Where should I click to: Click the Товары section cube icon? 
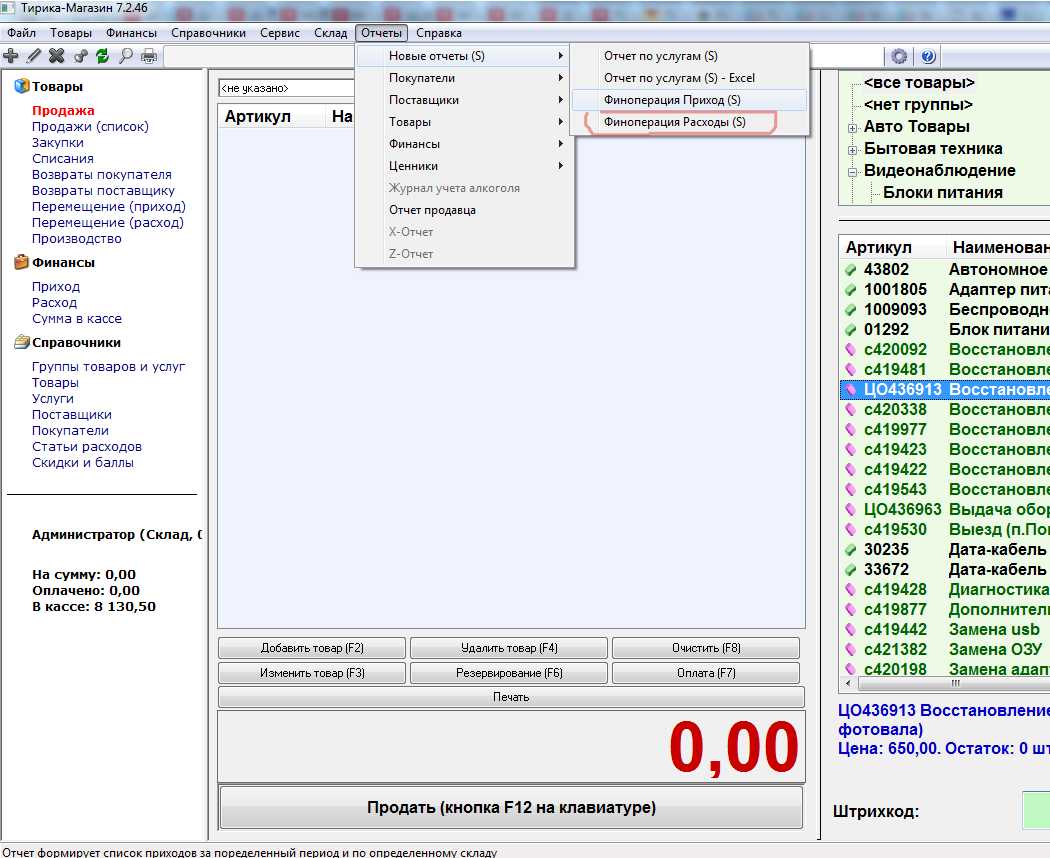click(22, 86)
